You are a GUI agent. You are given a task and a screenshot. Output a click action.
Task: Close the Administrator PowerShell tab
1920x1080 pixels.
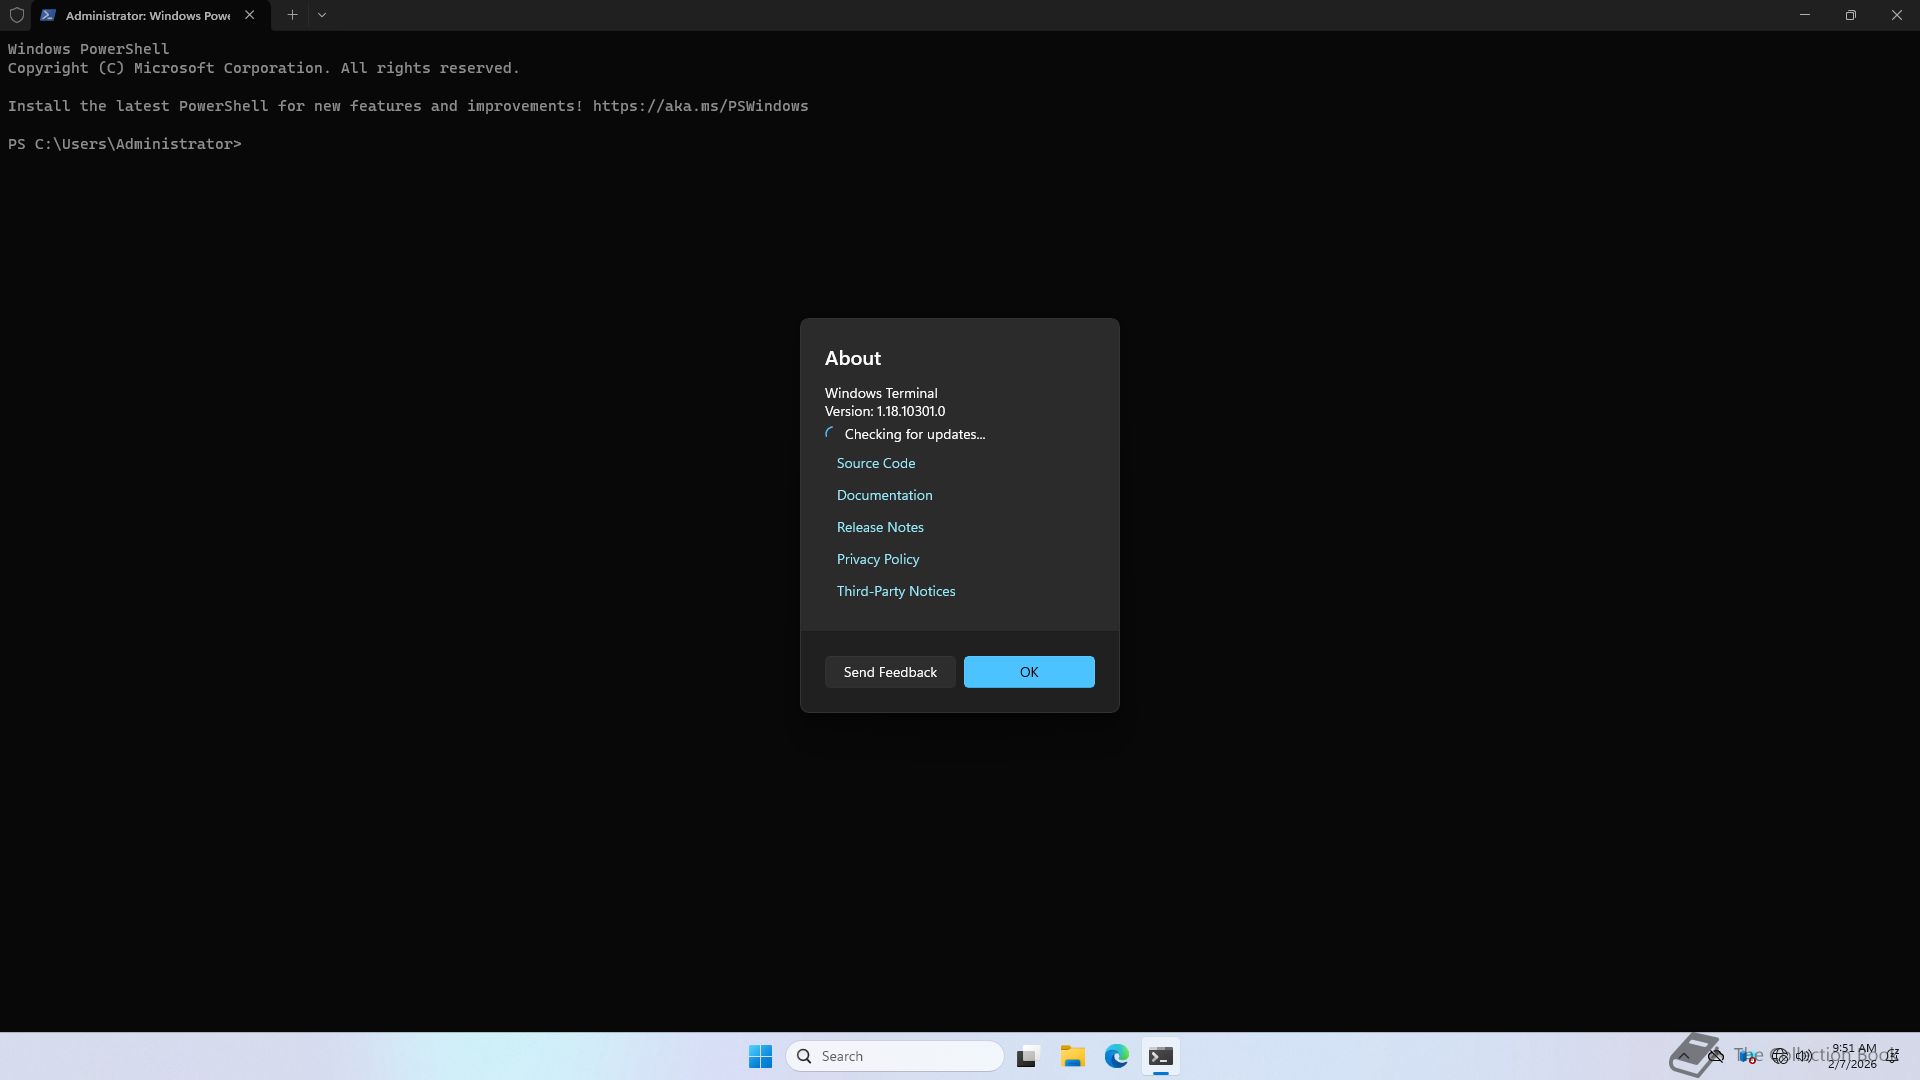coord(250,15)
